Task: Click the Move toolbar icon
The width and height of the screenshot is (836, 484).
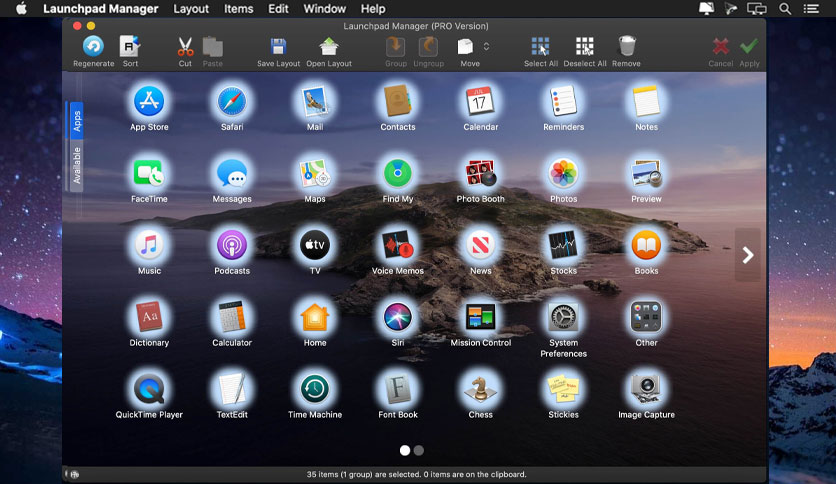Action: click(x=465, y=47)
